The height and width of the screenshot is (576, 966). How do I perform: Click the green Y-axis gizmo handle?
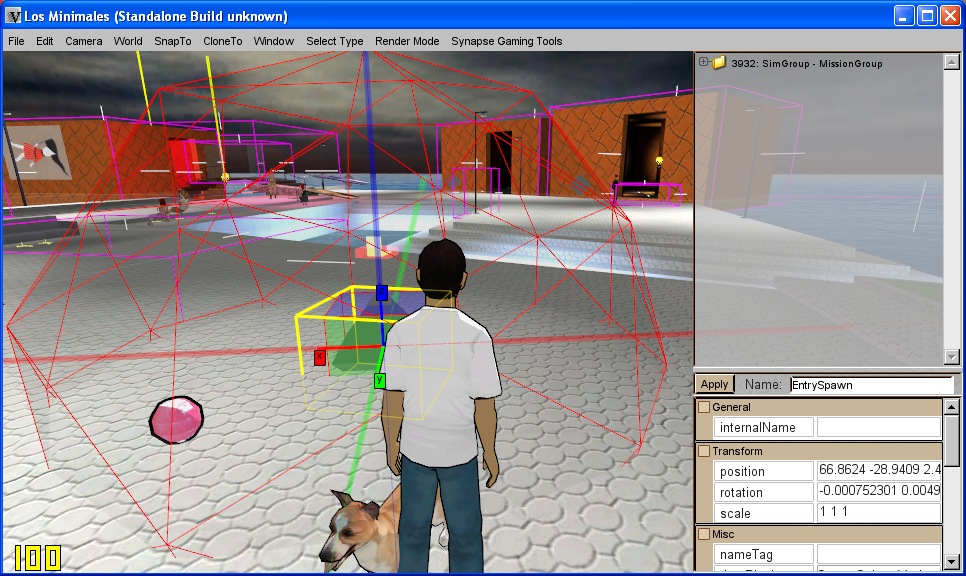(x=380, y=380)
